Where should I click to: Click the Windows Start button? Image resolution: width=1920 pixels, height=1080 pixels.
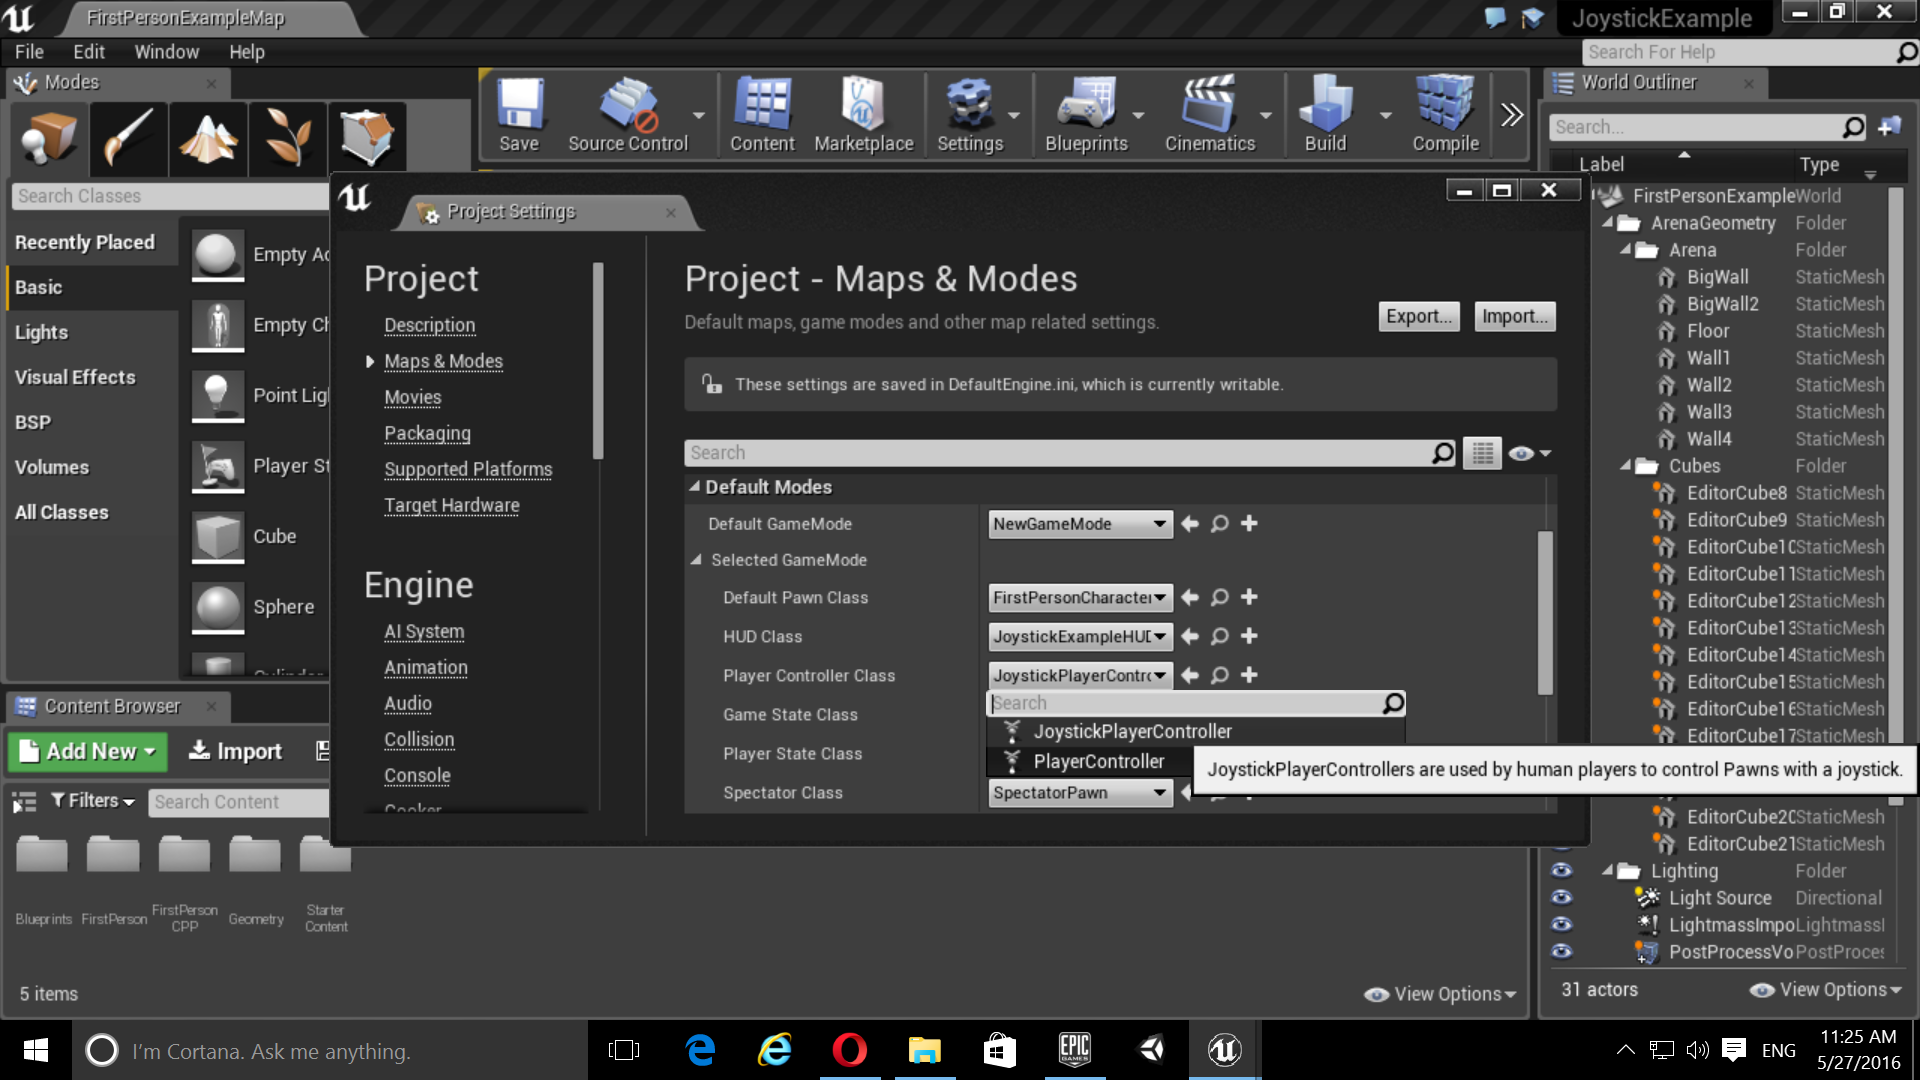[x=36, y=1050]
